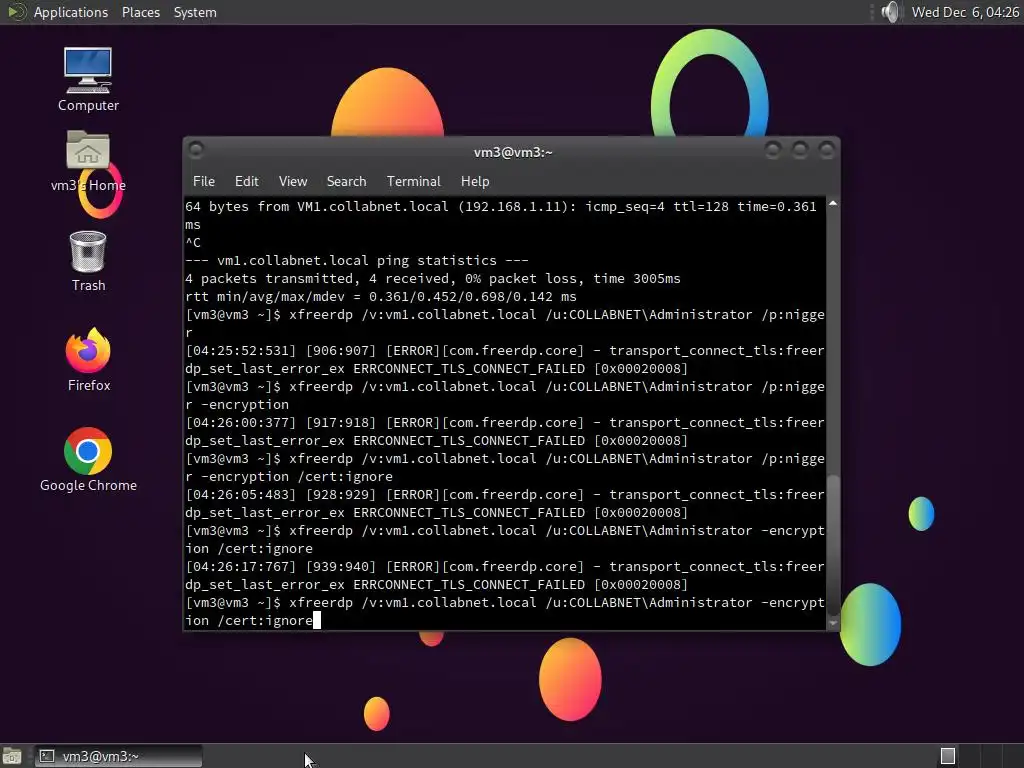Click the terminal title vm3@vm3:~
1024x768 pixels.
[x=513, y=152]
